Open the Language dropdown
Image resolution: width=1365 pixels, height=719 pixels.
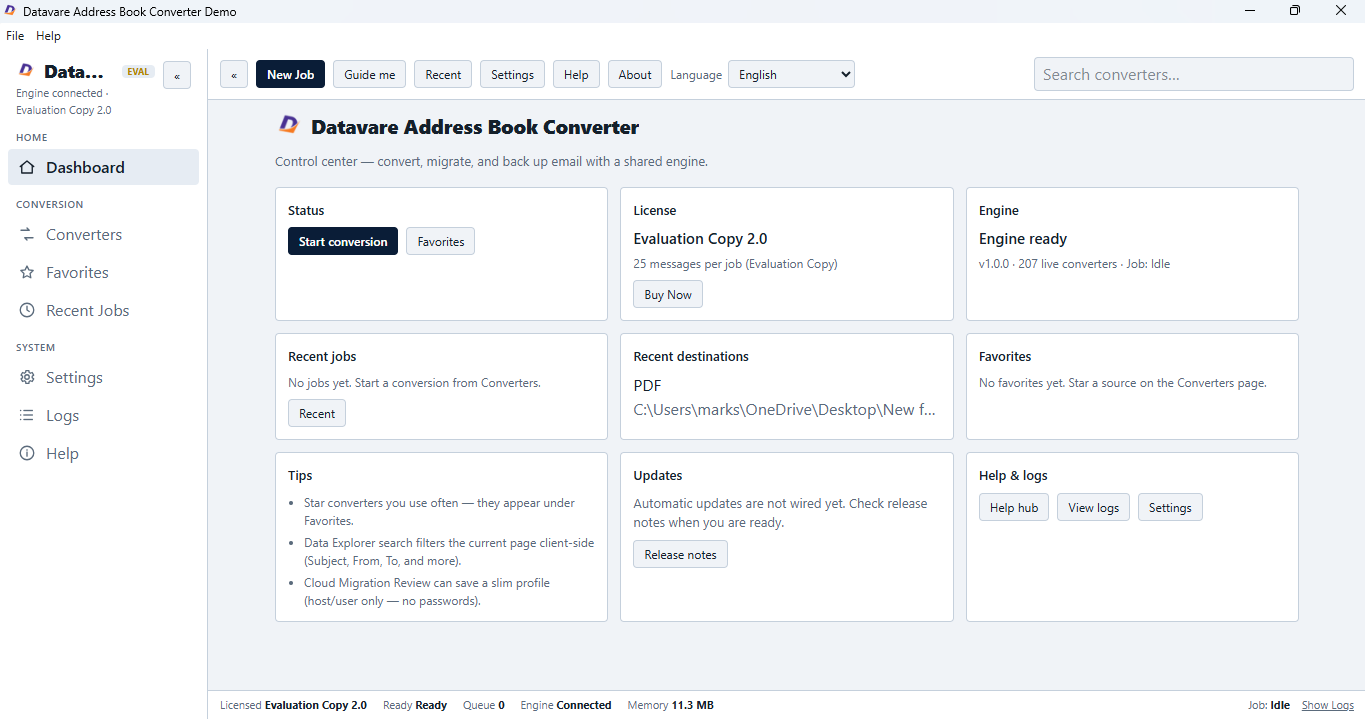pyautogui.click(x=791, y=74)
